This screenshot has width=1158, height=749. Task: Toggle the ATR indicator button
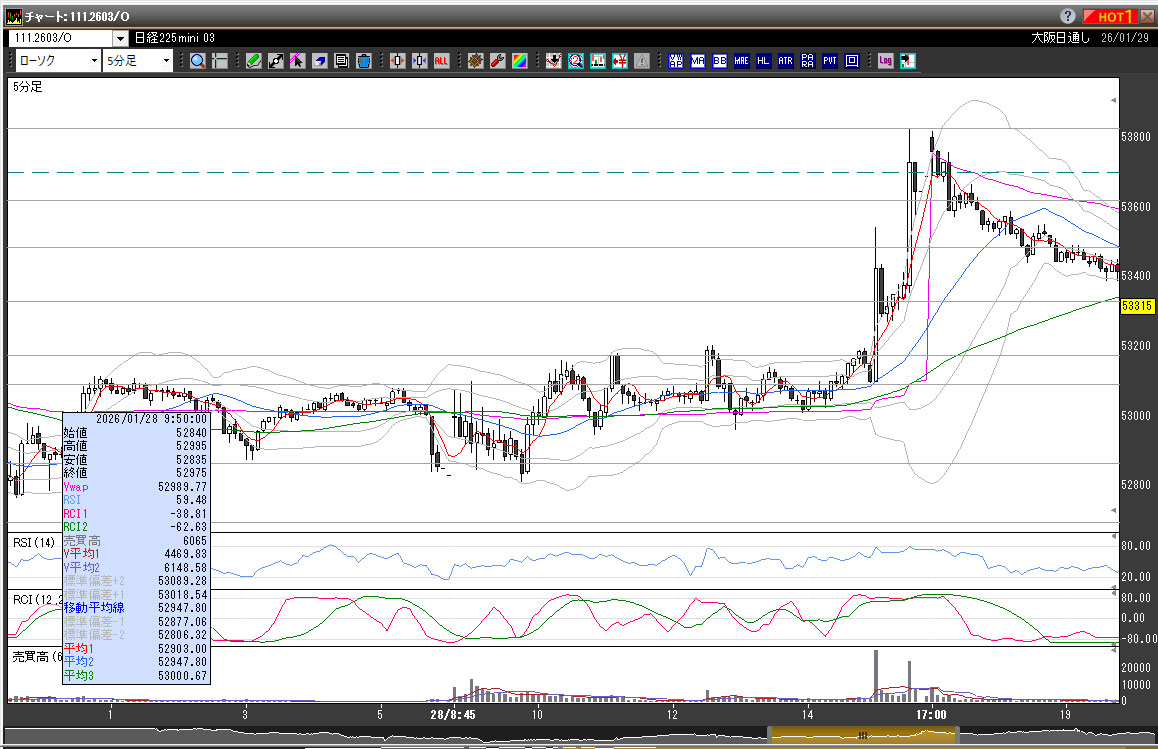785,61
